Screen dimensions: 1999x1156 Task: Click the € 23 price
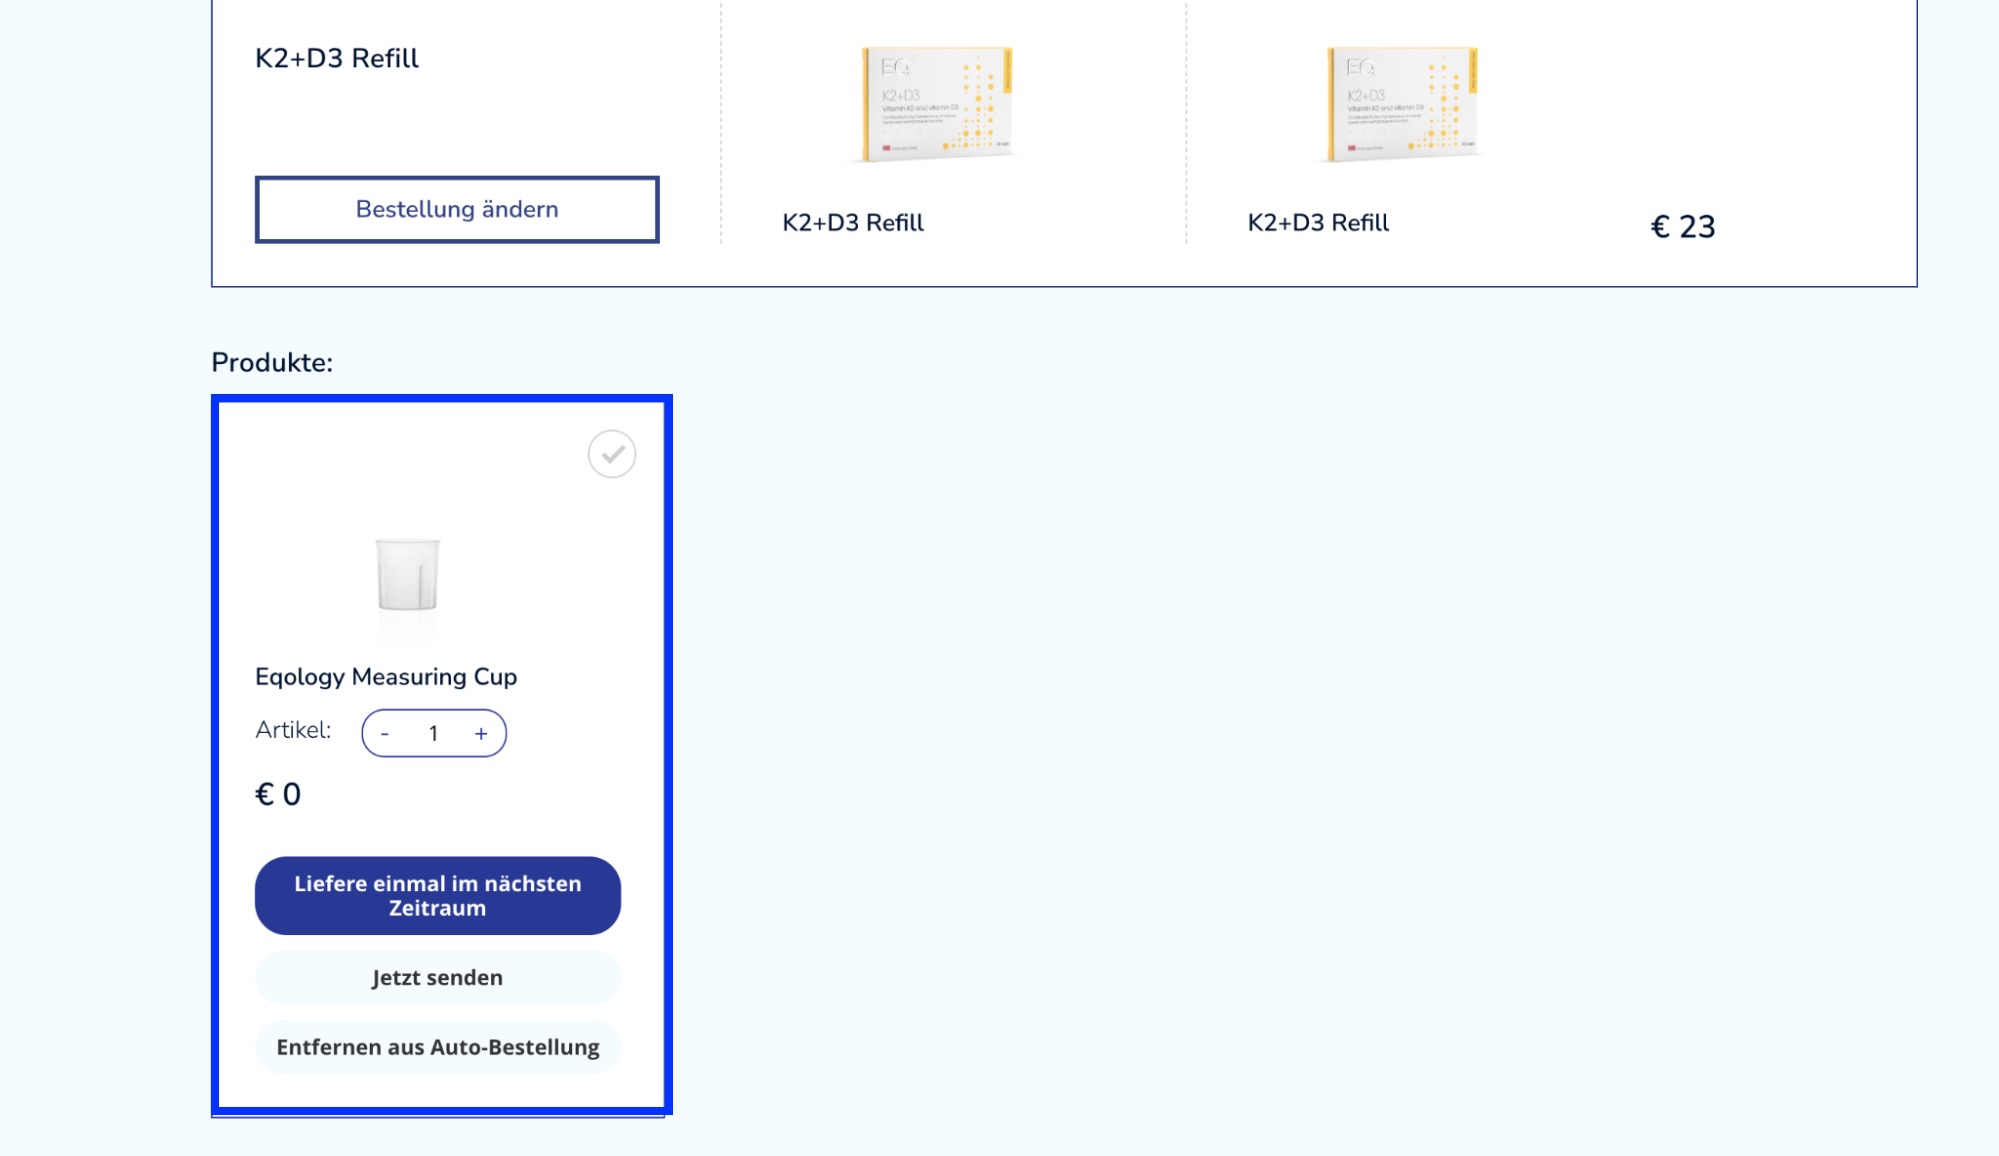[1682, 227]
